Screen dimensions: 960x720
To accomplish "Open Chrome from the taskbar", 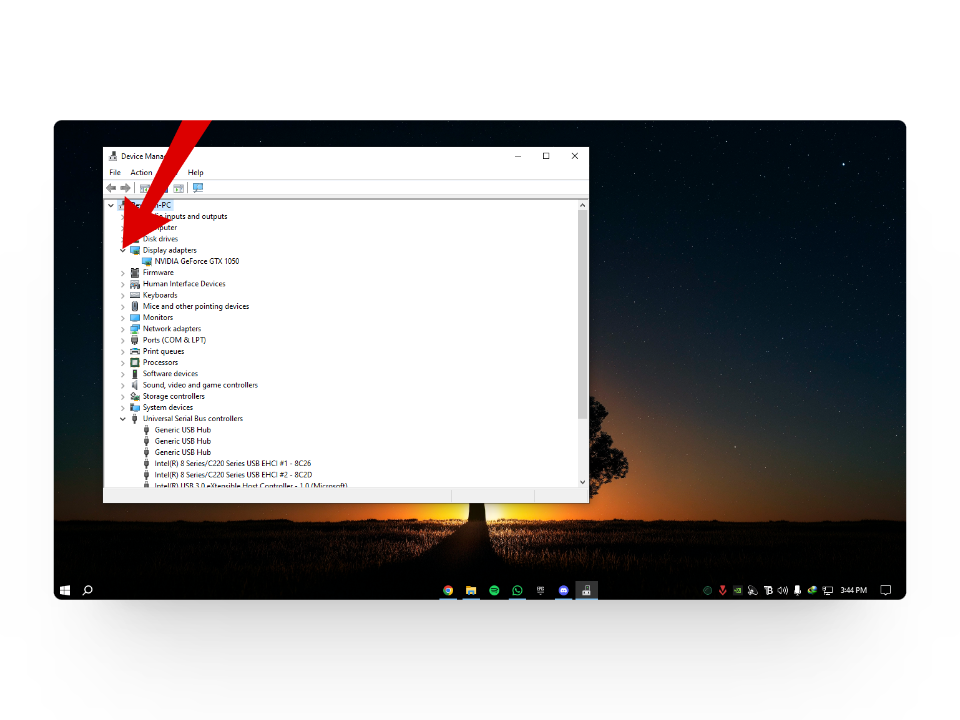I will (x=448, y=590).
